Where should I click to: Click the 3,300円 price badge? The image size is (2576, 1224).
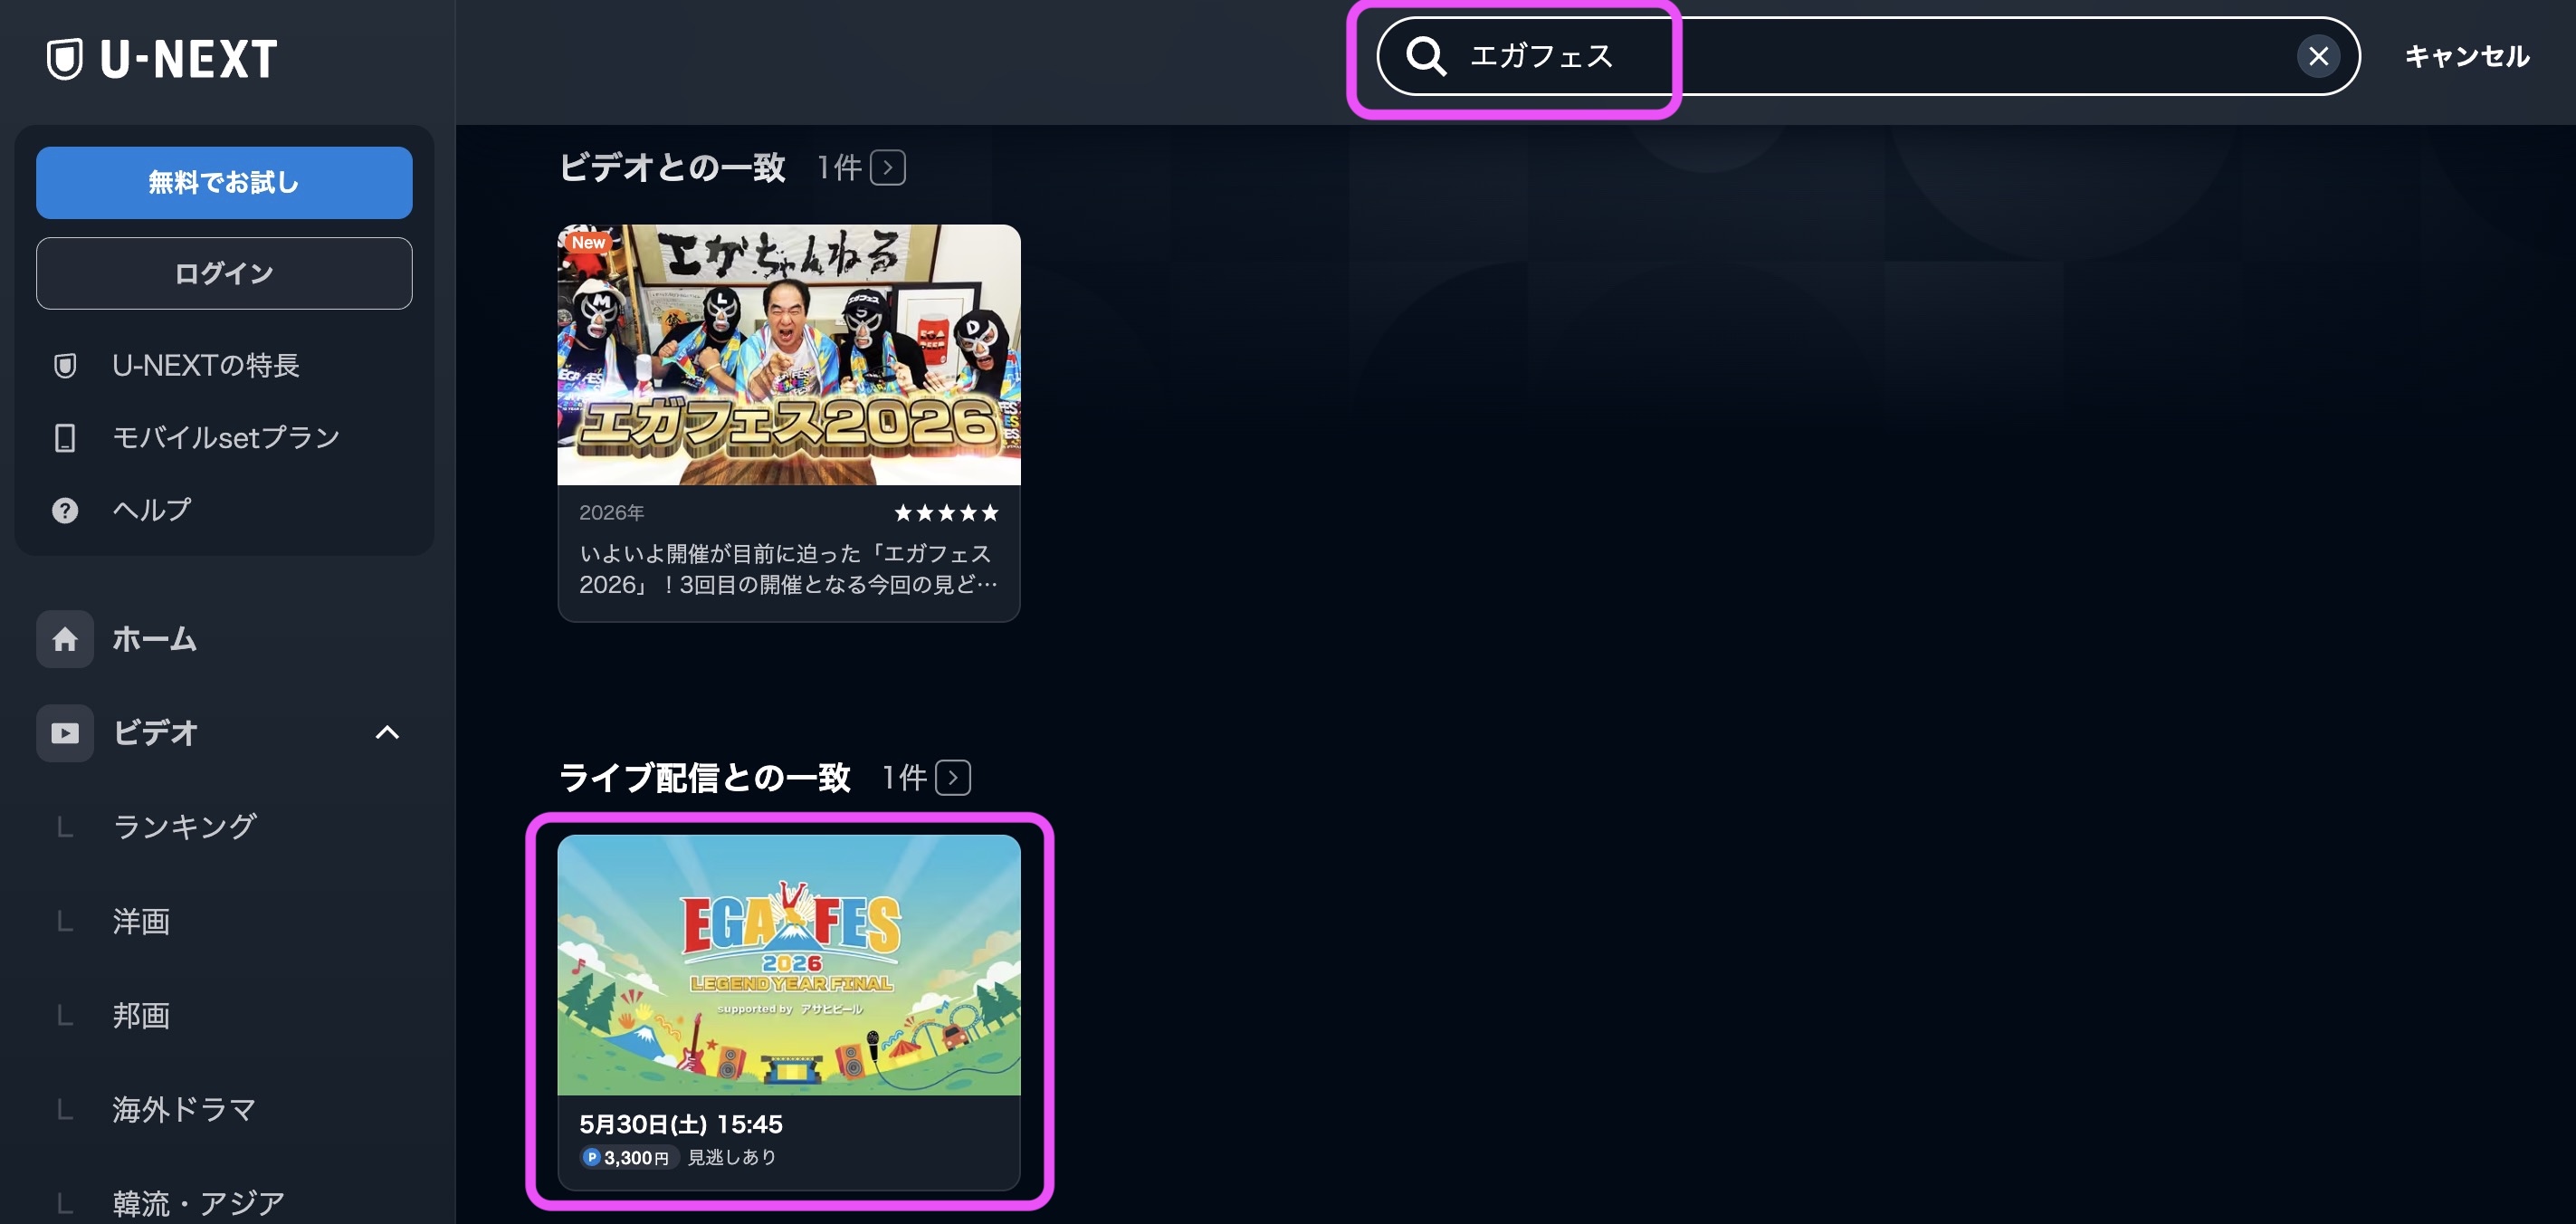point(628,1157)
